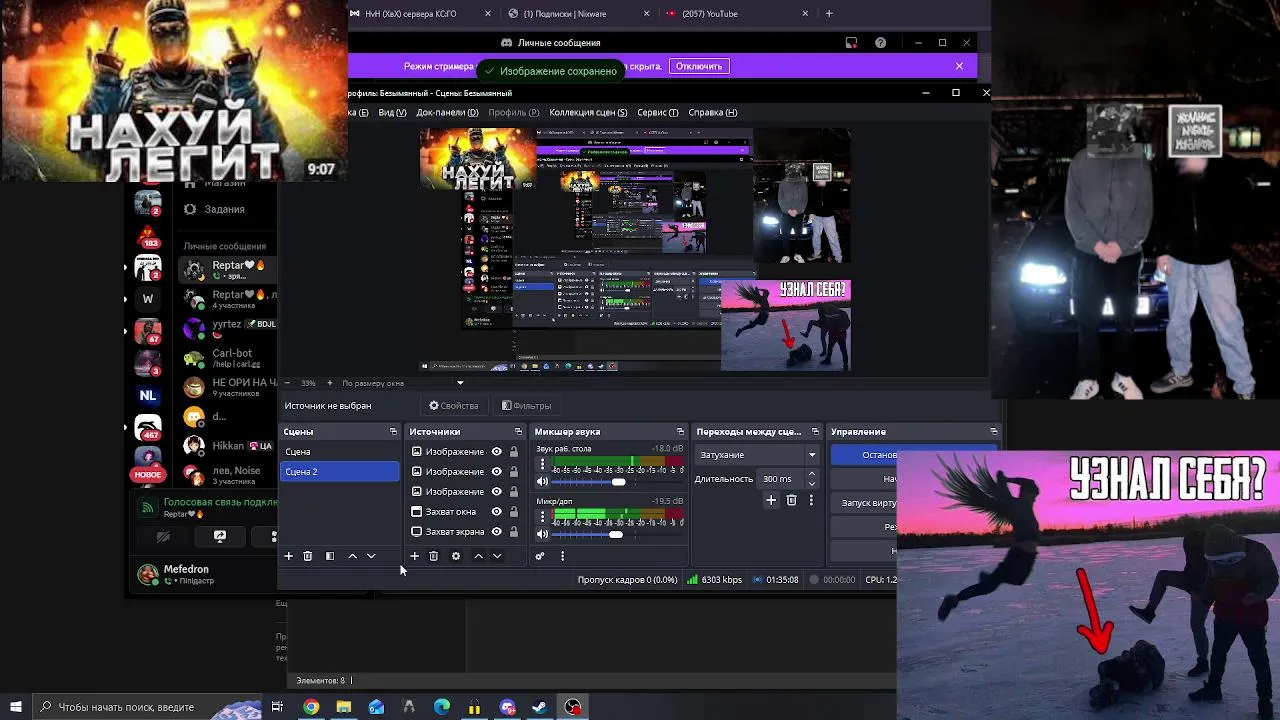Open new browser tab with plus
The height and width of the screenshot is (720, 1280).
point(829,14)
